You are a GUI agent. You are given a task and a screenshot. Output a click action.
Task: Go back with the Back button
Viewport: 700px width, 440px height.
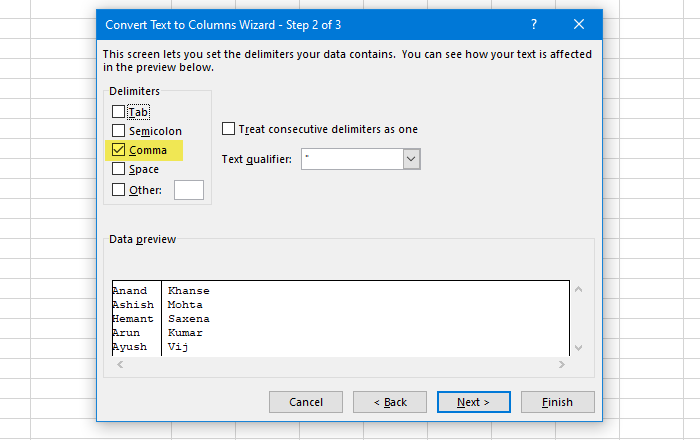click(x=390, y=402)
